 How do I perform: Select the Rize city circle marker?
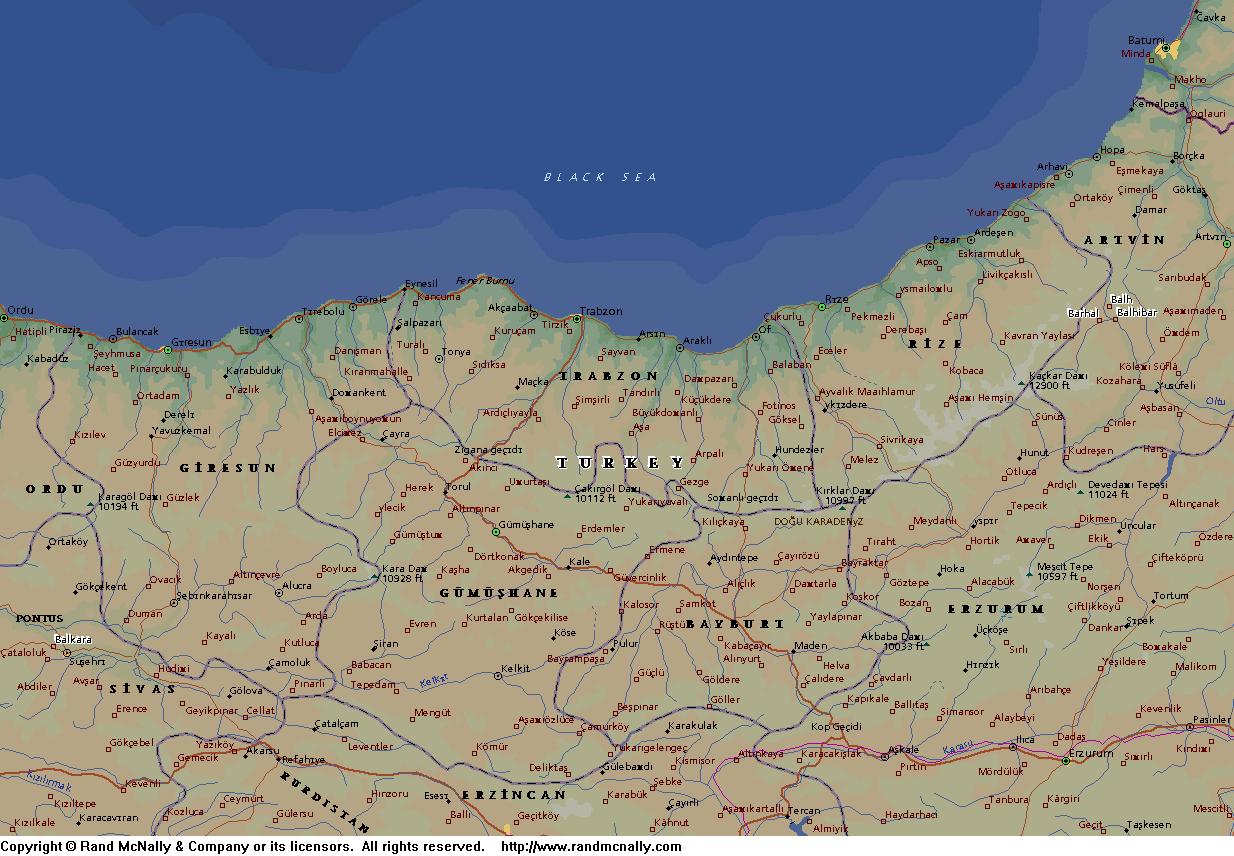click(x=822, y=307)
